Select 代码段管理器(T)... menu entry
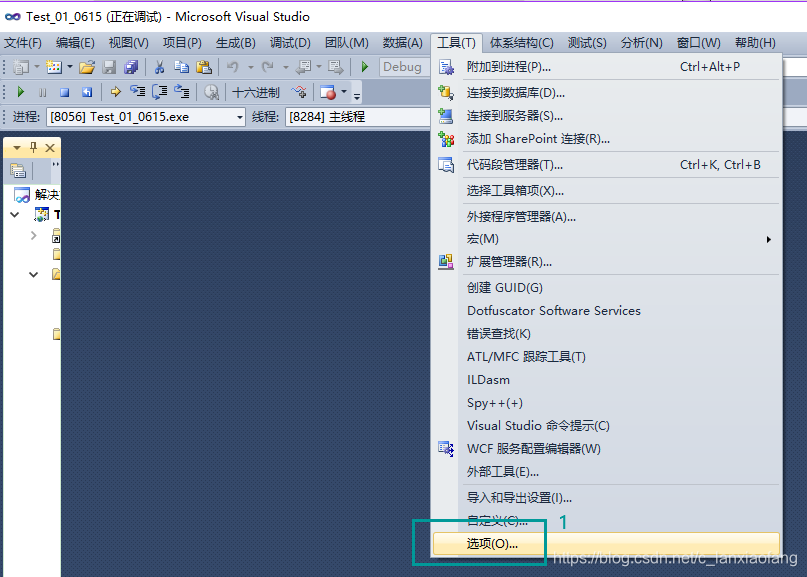Image resolution: width=807 pixels, height=577 pixels. click(606, 165)
